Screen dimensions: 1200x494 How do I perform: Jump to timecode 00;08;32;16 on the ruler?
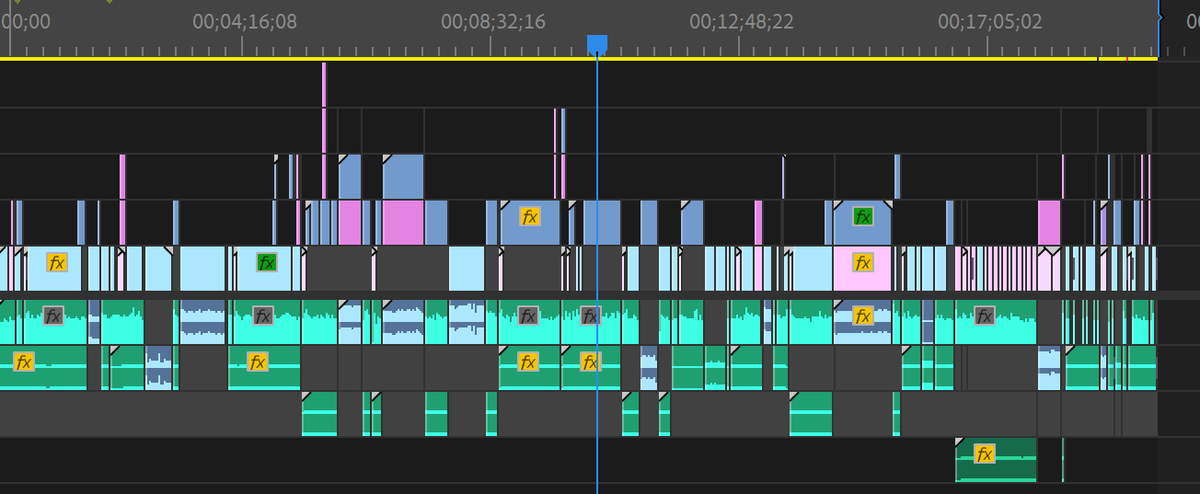point(494,22)
